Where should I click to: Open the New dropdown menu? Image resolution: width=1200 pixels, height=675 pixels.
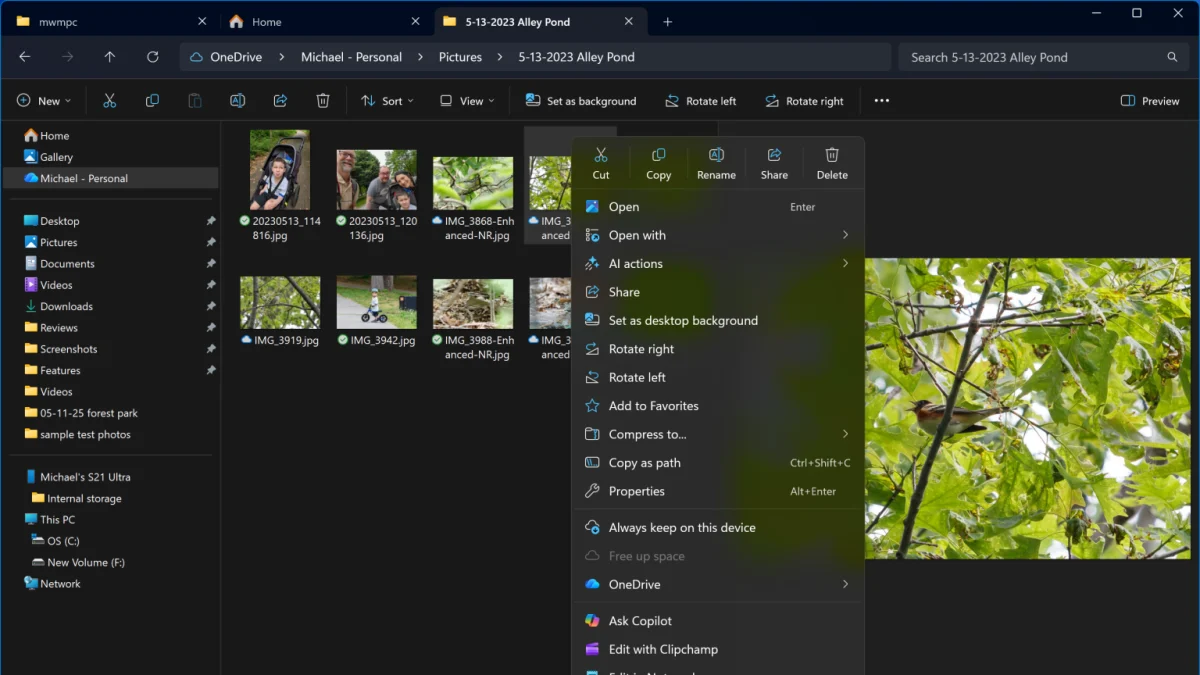click(x=45, y=101)
